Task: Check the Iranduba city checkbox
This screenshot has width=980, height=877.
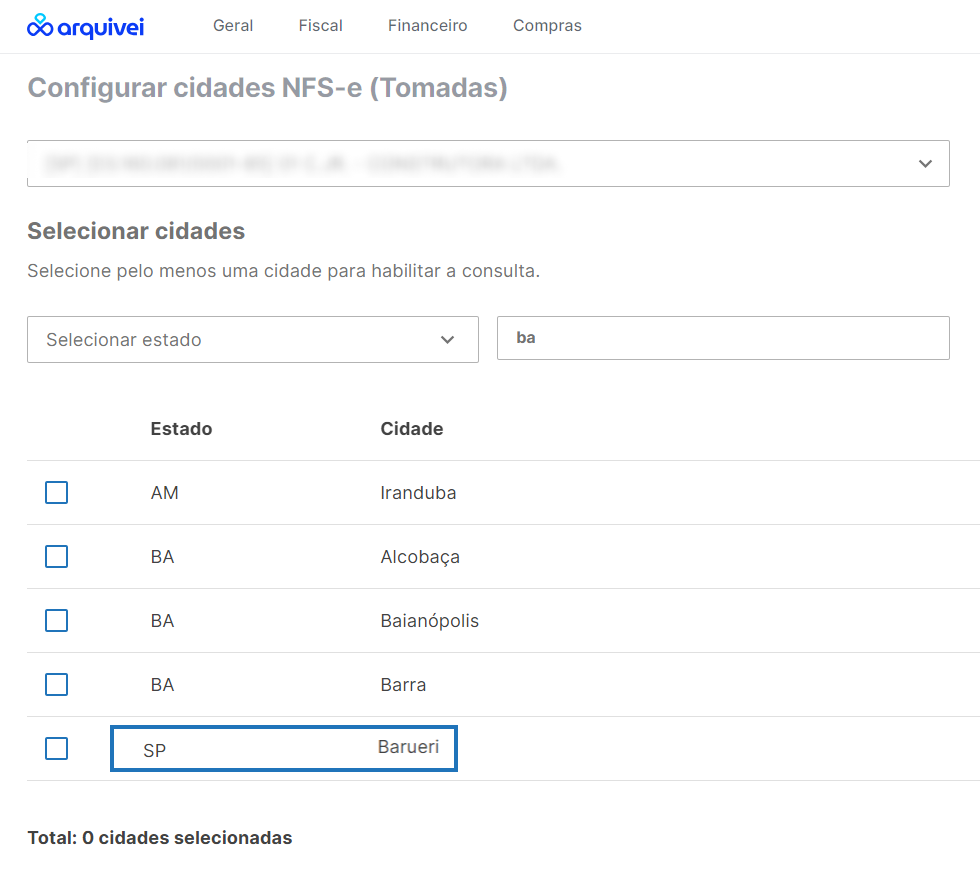Action: 56,493
